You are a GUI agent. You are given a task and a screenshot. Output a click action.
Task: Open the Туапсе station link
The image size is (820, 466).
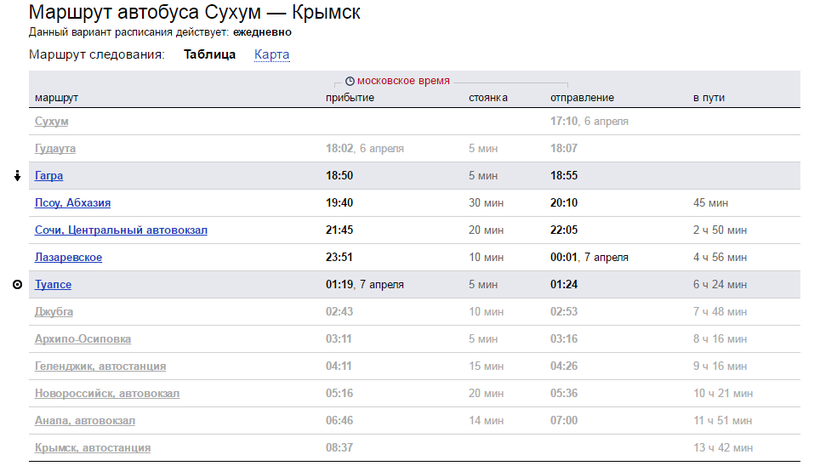pos(53,285)
